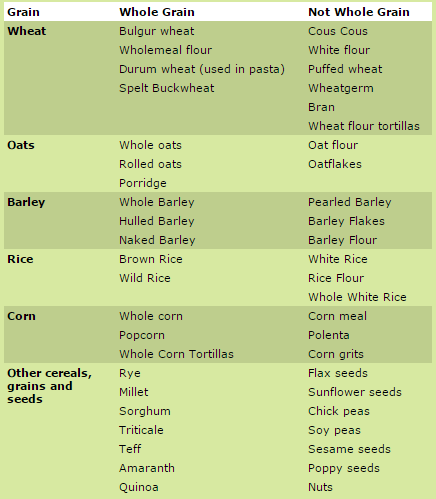436x499 pixels.
Task: Select the Corn row label
Action: (21, 316)
